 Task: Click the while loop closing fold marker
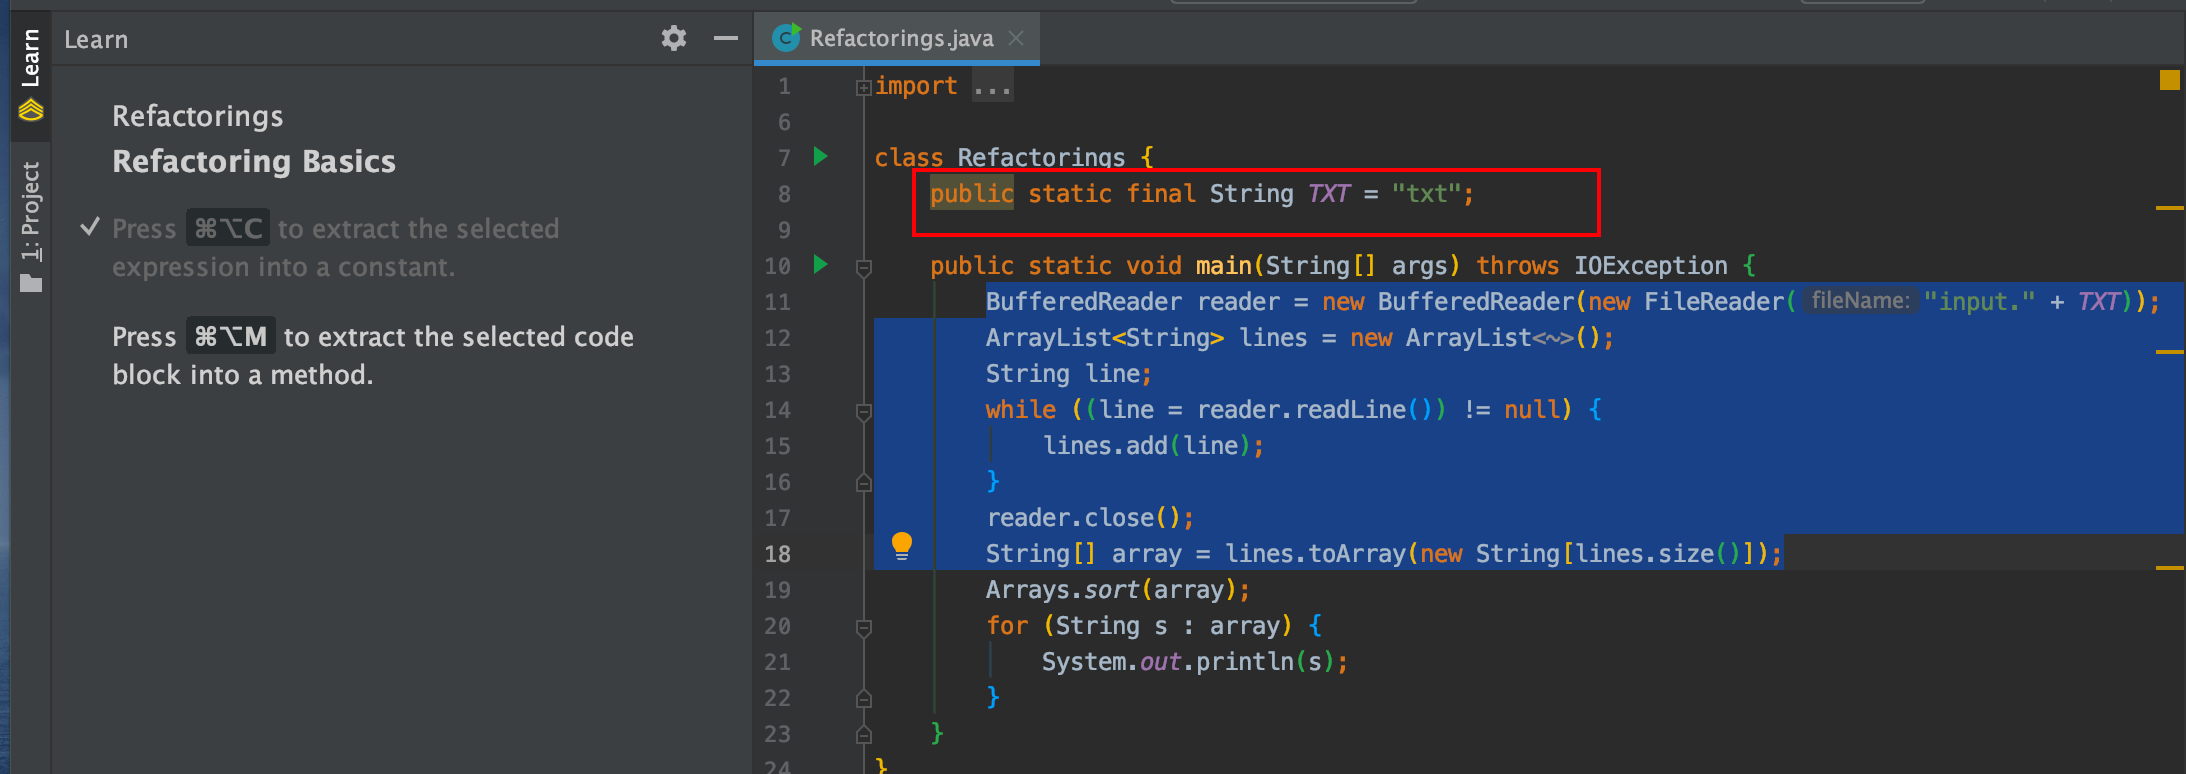[864, 483]
